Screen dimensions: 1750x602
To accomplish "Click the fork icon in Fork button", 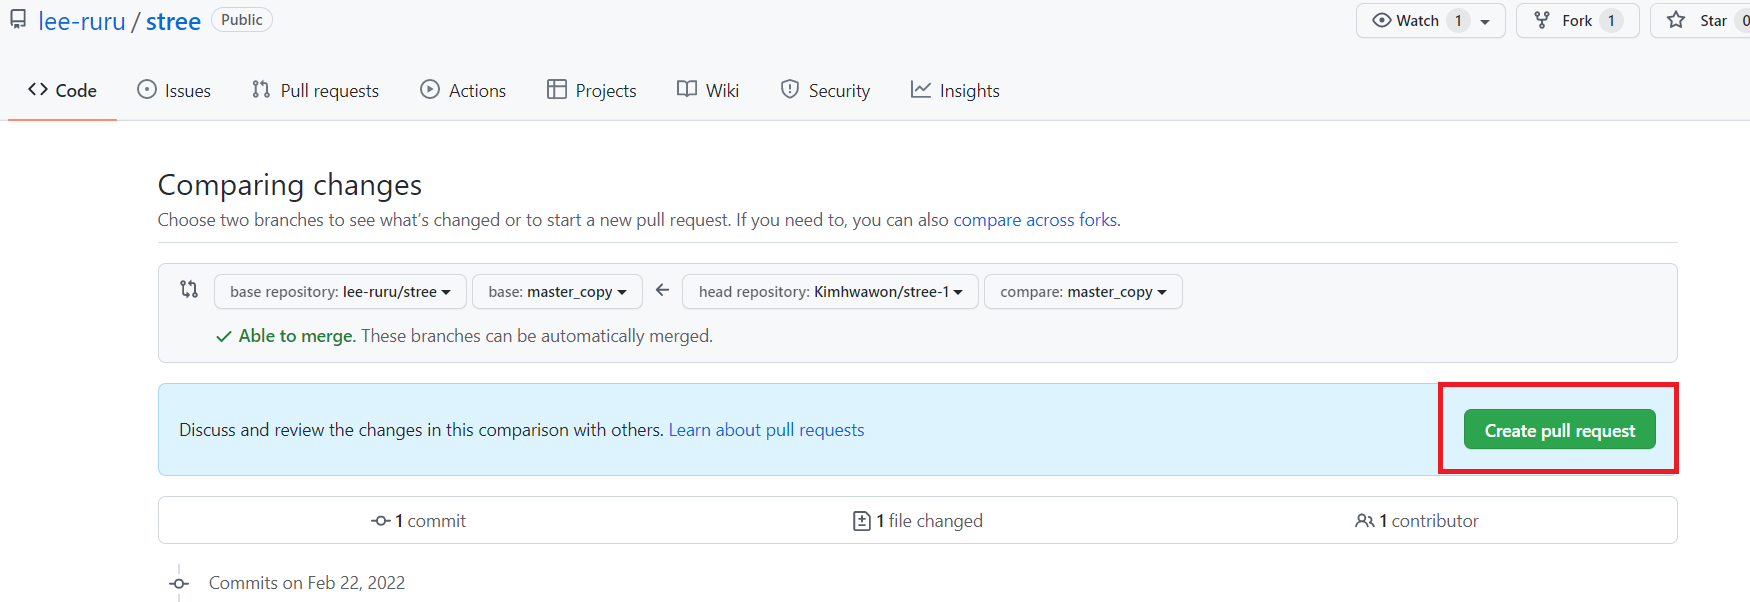I will 1542,20.
